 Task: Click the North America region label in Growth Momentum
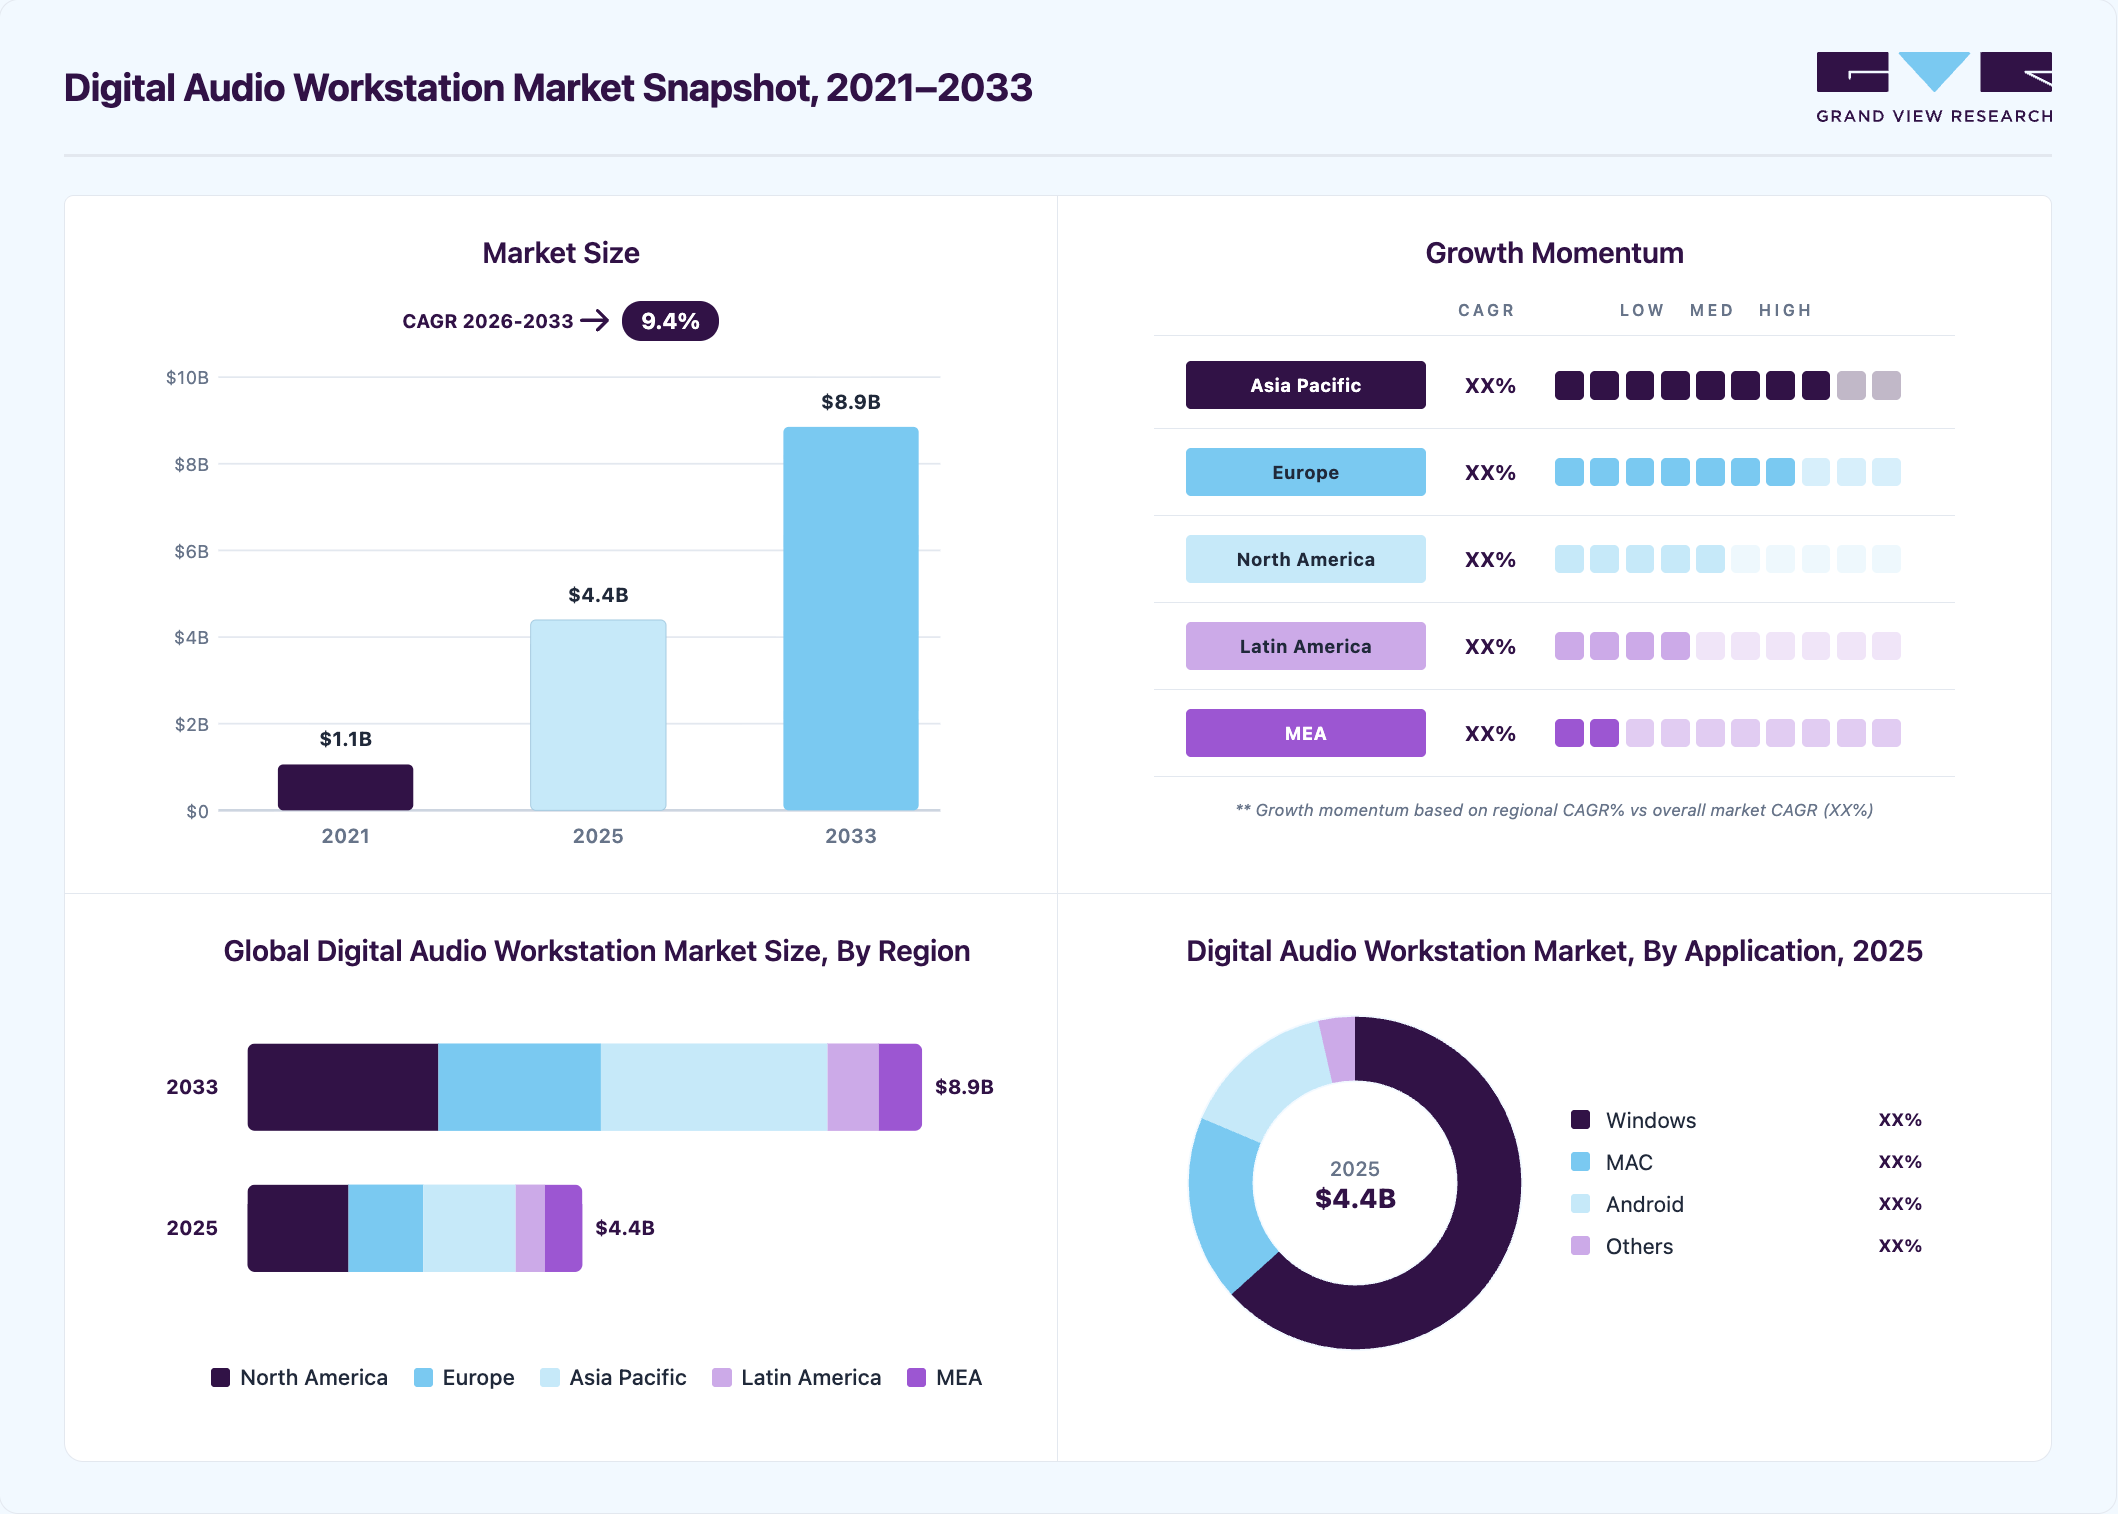tap(1305, 559)
